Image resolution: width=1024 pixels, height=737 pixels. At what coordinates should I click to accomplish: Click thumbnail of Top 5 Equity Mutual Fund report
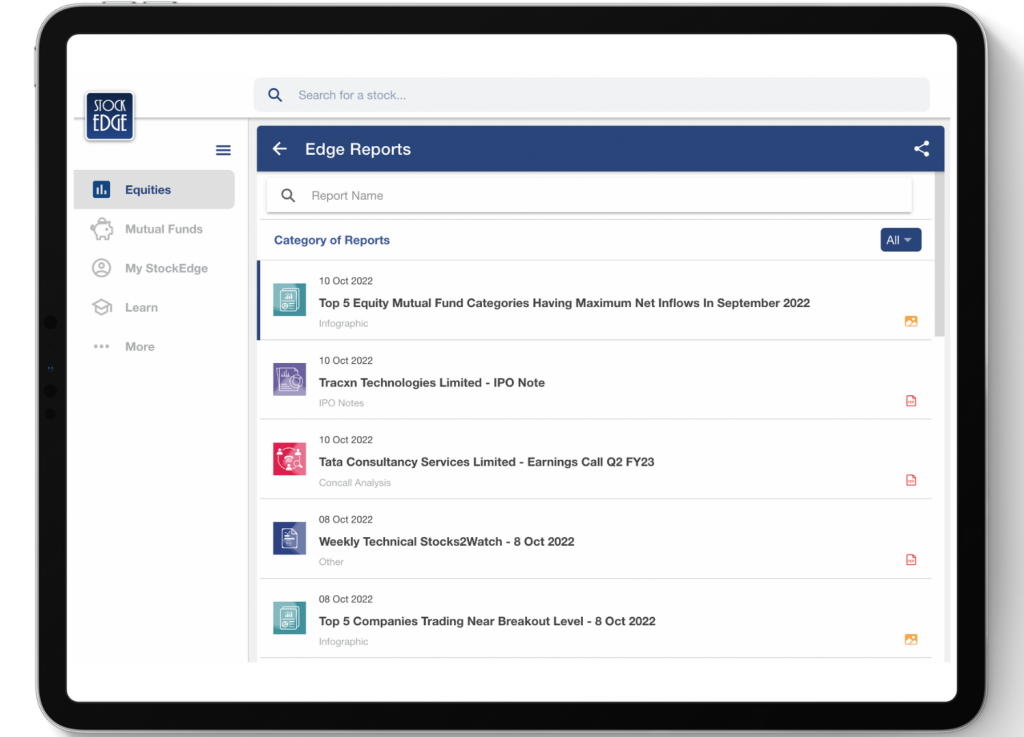[289, 300]
